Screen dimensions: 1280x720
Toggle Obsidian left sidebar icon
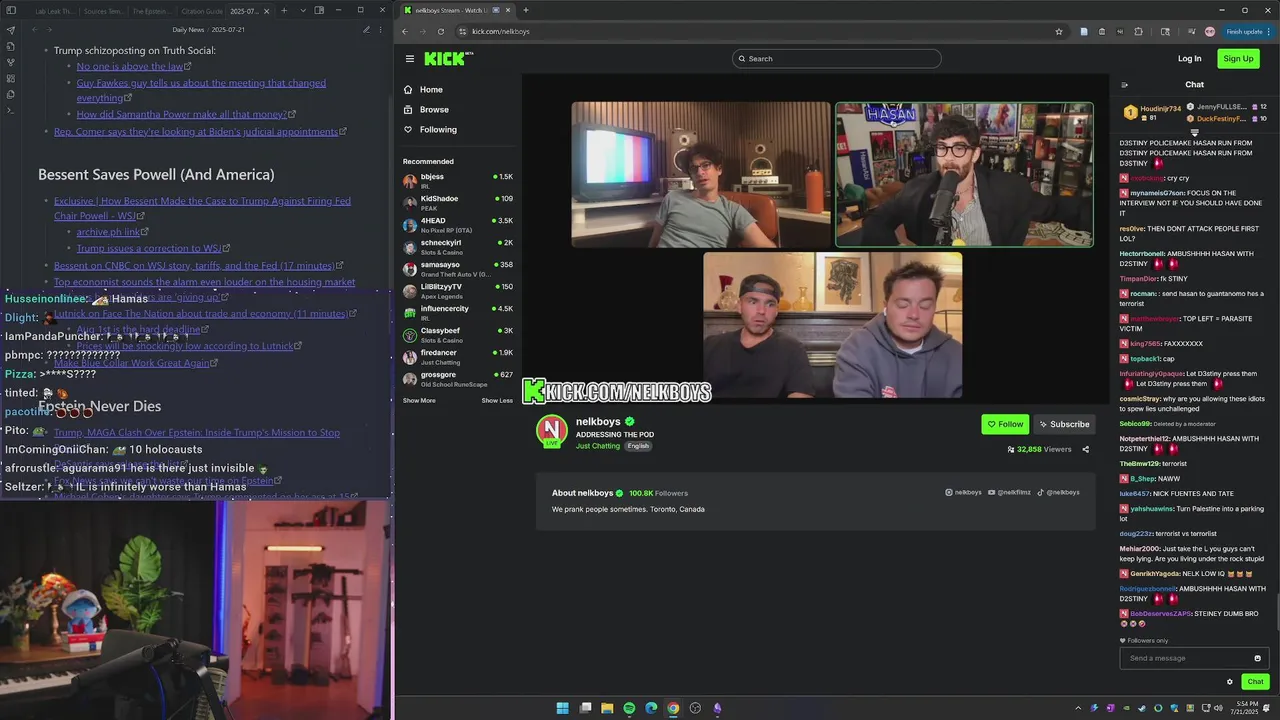[x=10, y=10]
